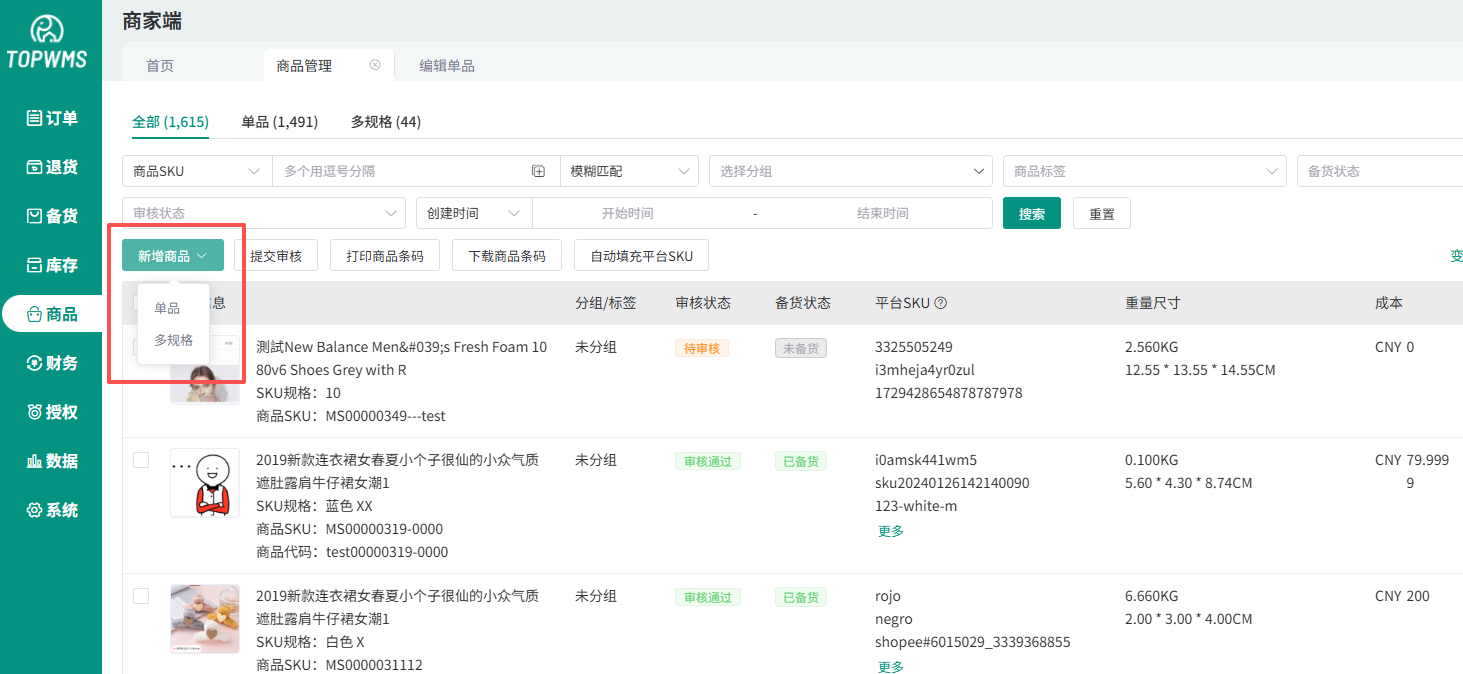
Task: Open the 财务 finance sidebar icon
Action: [34, 363]
